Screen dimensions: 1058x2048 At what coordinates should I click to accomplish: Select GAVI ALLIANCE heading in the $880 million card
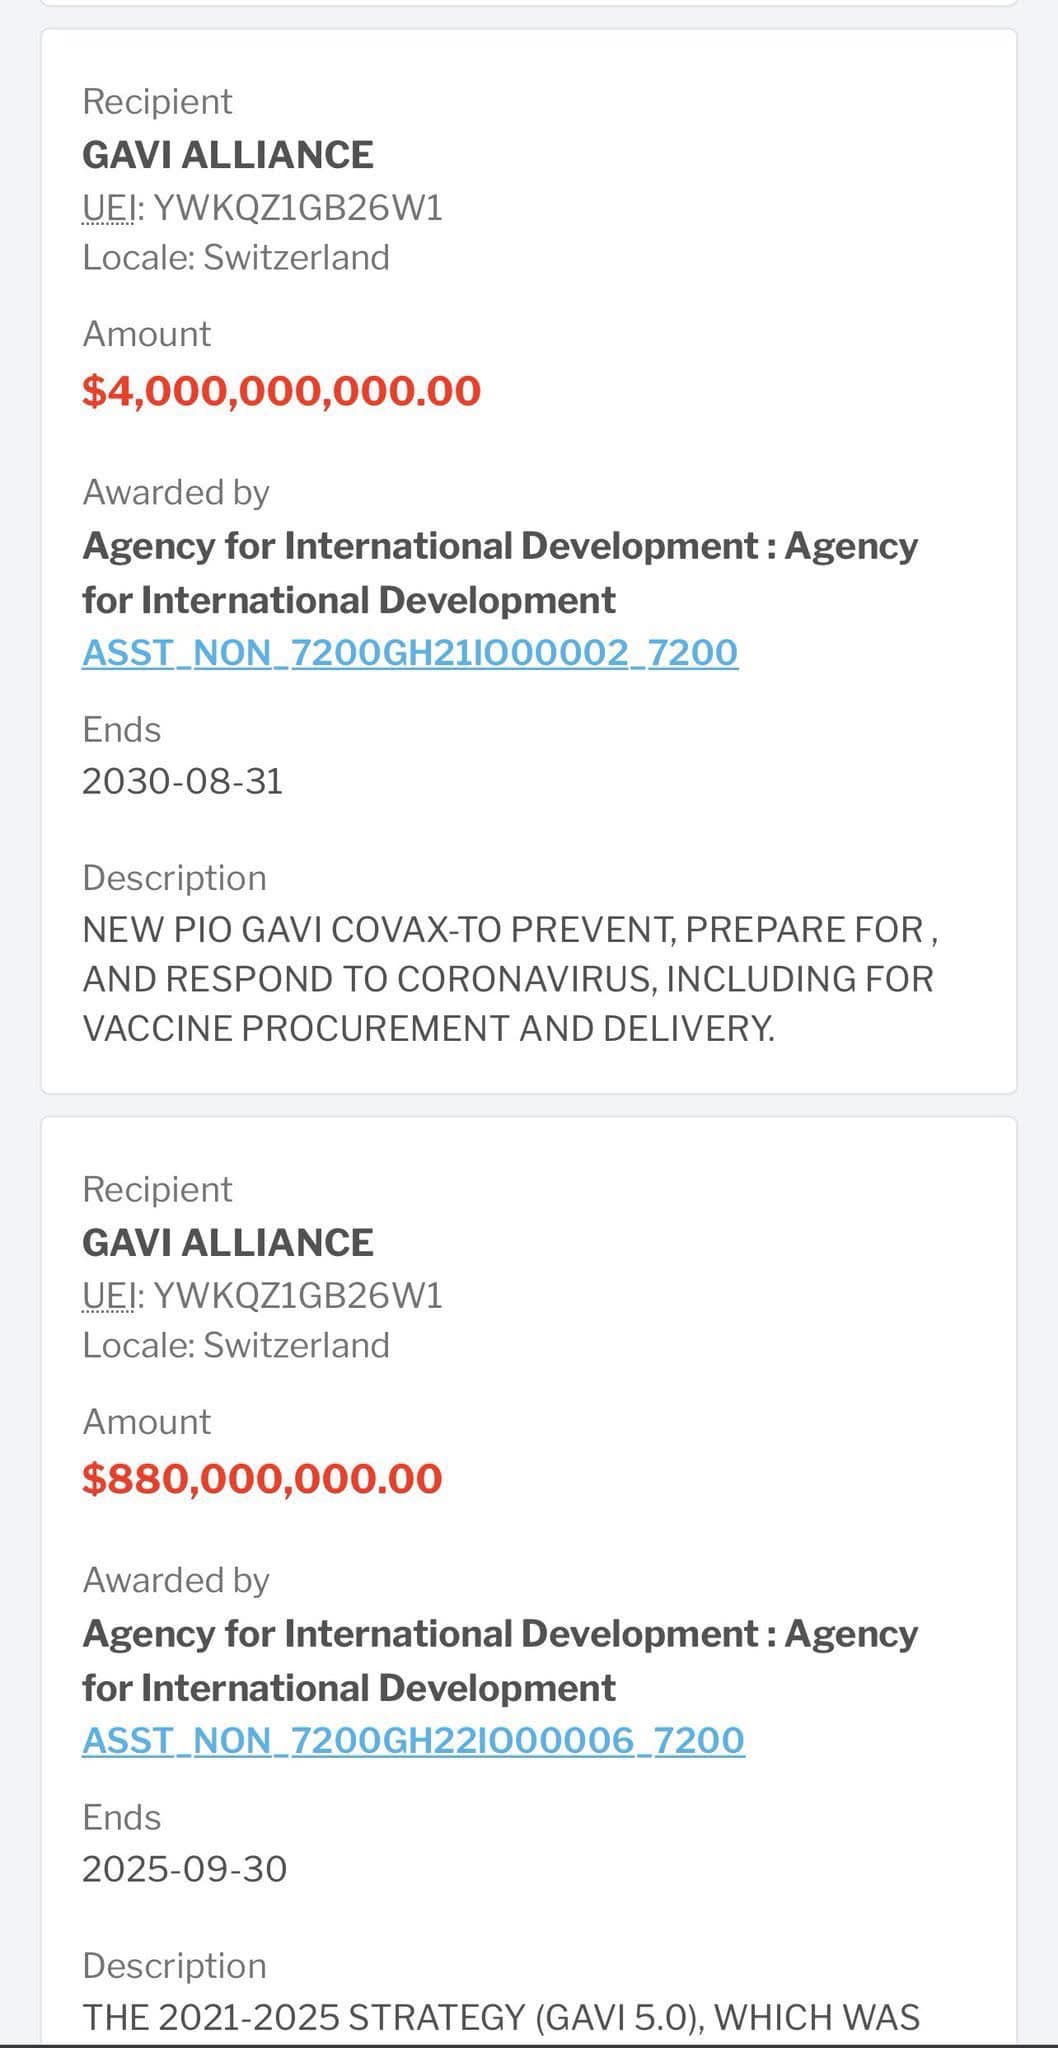(228, 1243)
